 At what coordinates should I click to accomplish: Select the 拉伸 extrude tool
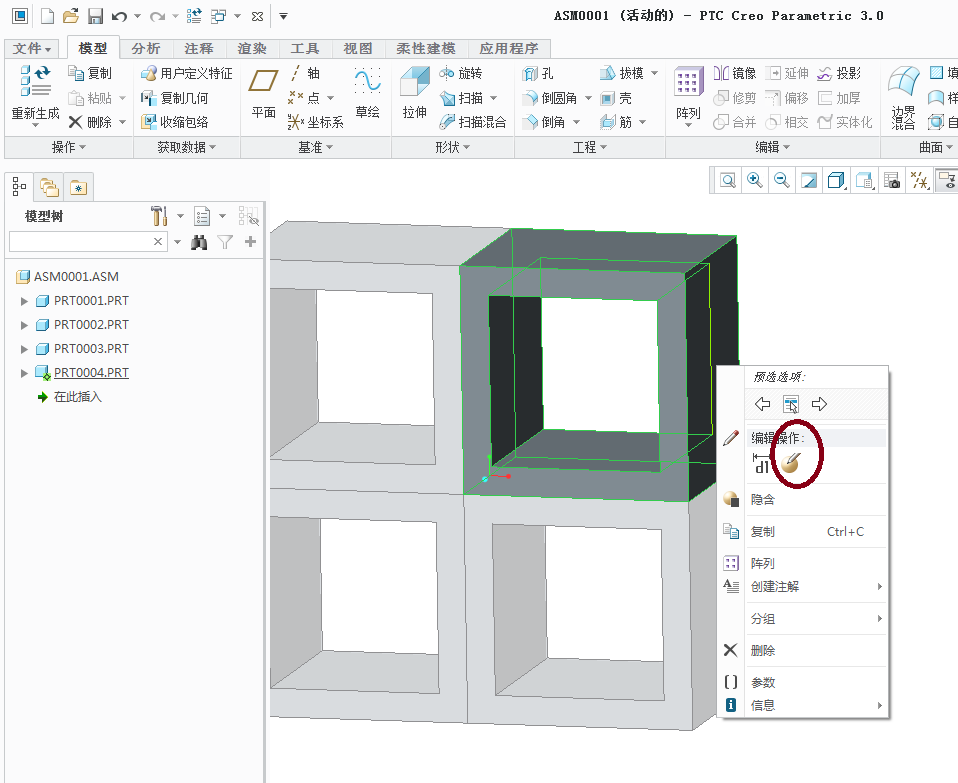[x=414, y=93]
